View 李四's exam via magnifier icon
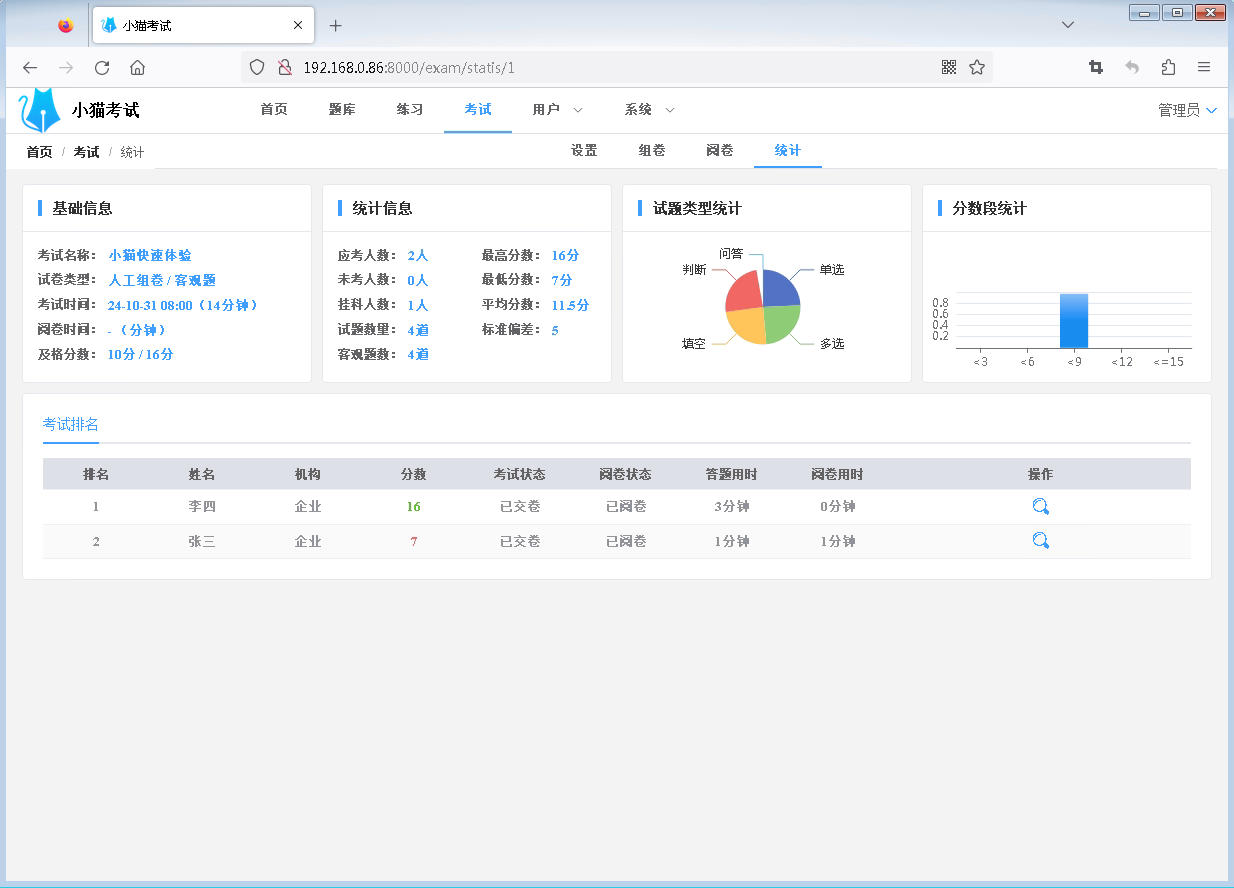 (x=1040, y=506)
